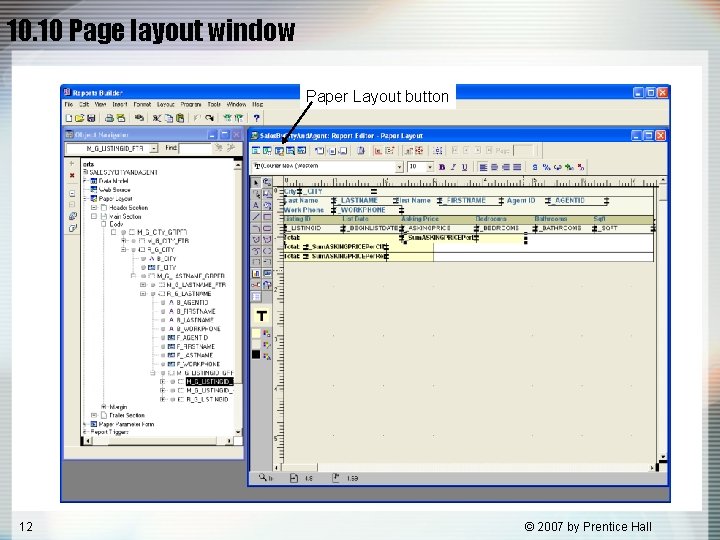
Task: Enable justified text alignment
Action: tap(517, 167)
